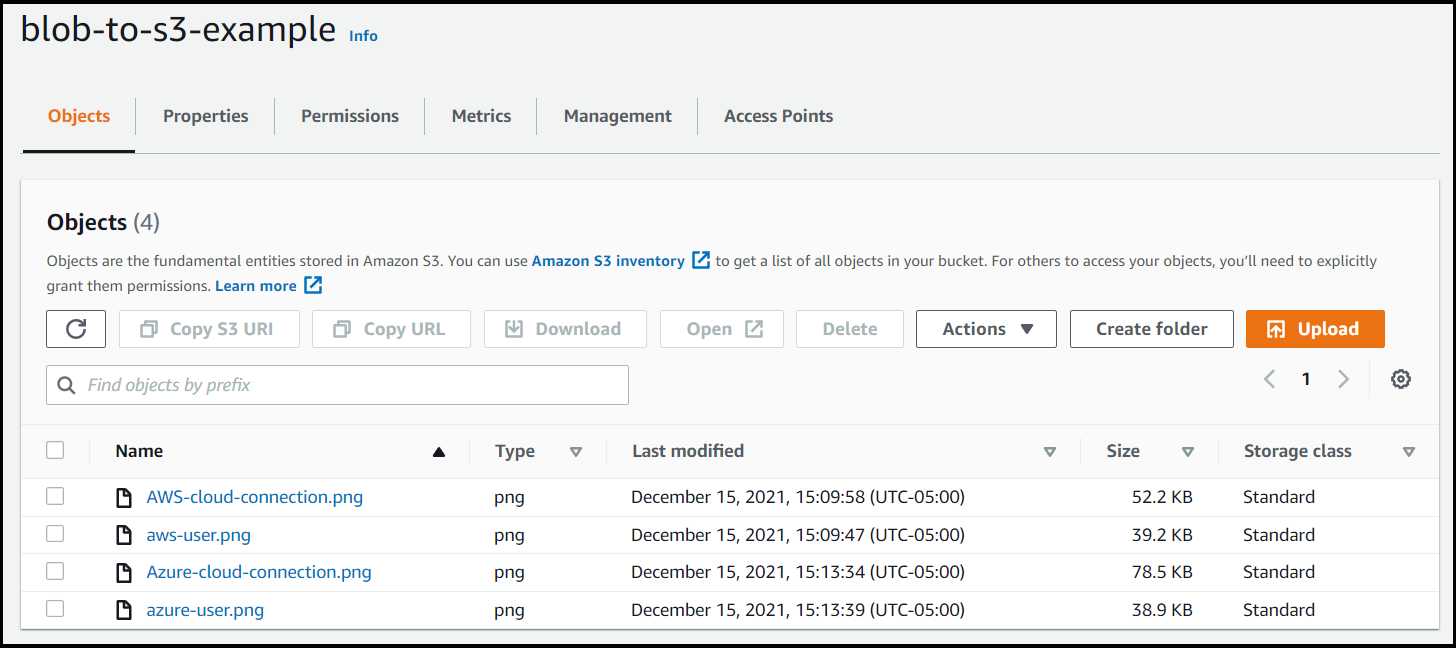This screenshot has width=1456, height=648.
Task: Open the Learn more link
Action: click(x=256, y=286)
